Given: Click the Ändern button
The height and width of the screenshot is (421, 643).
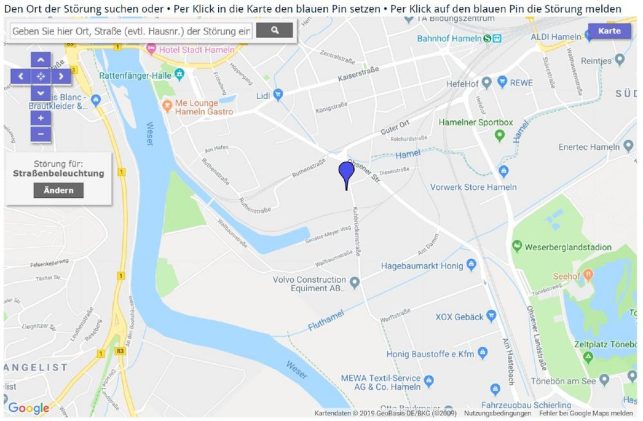Looking at the screenshot, I should coord(59,190).
